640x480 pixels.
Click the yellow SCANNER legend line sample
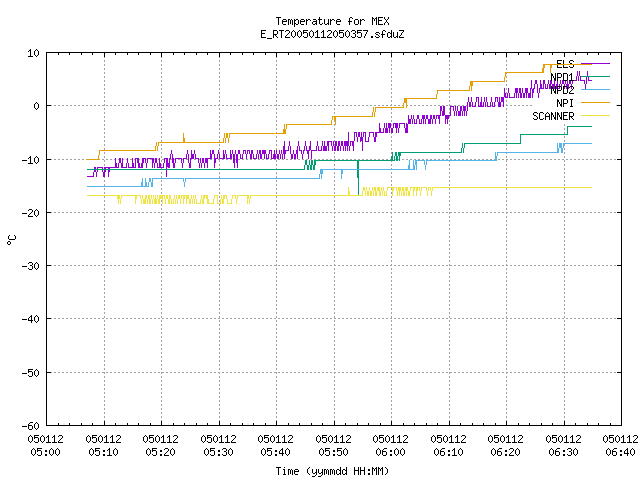point(595,116)
